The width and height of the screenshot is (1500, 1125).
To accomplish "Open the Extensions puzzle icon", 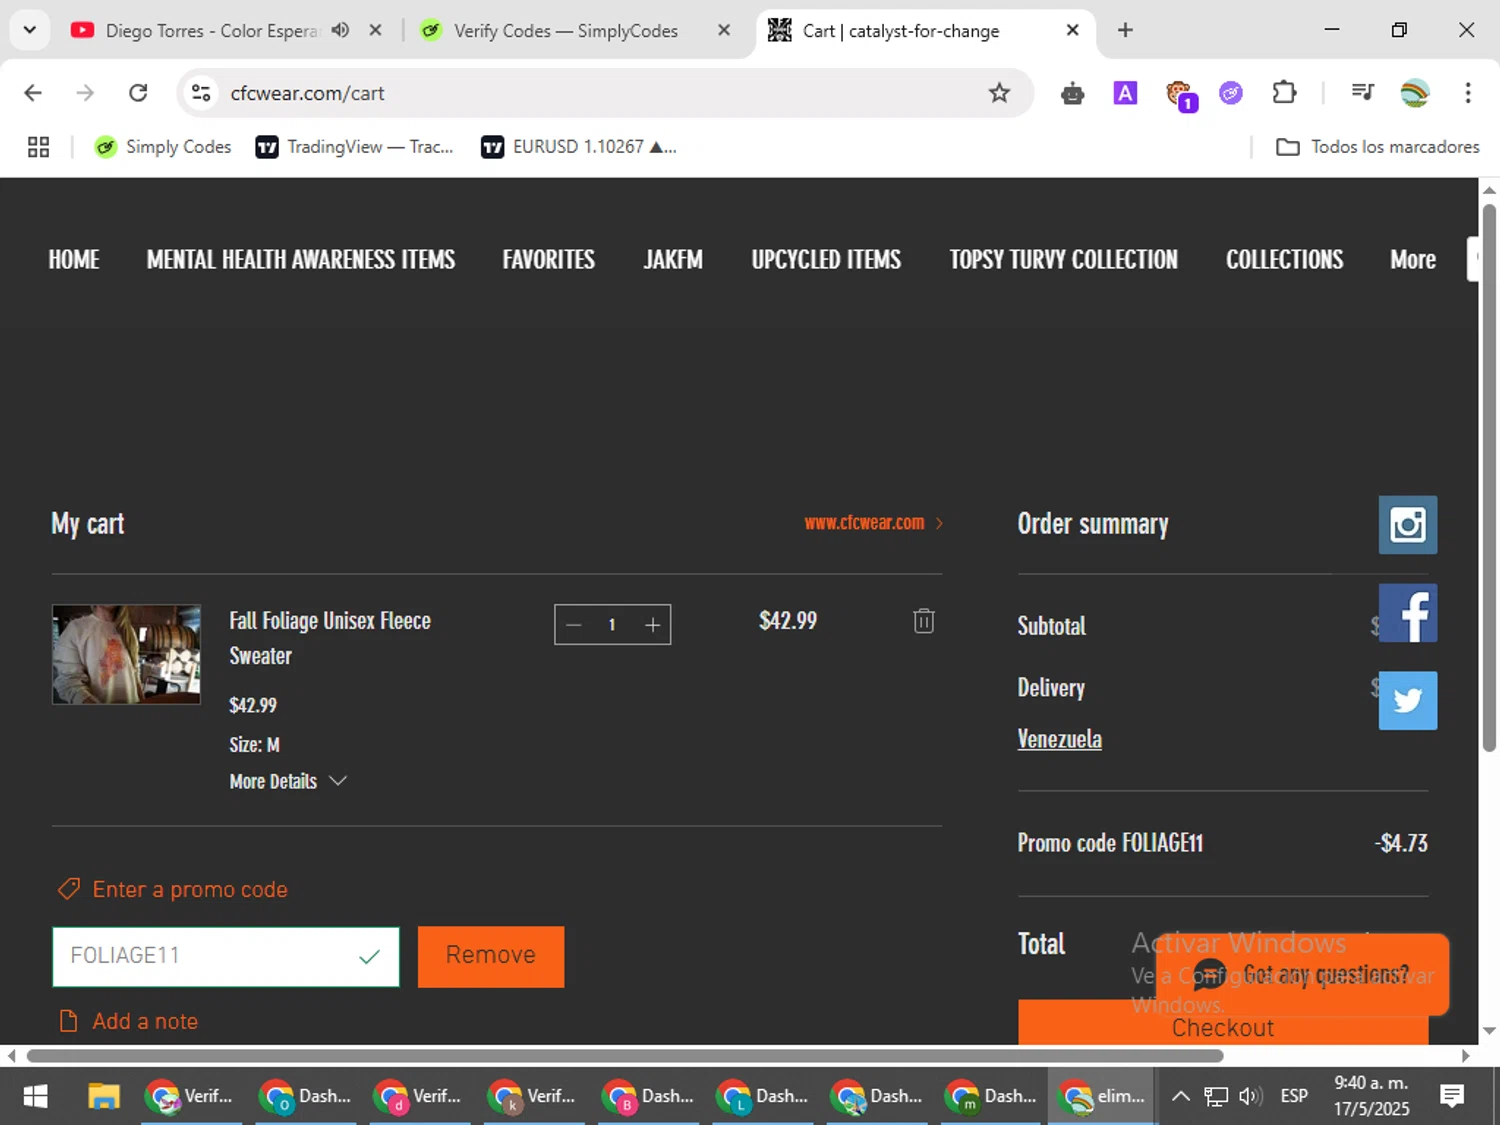I will pyautogui.click(x=1284, y=93).
